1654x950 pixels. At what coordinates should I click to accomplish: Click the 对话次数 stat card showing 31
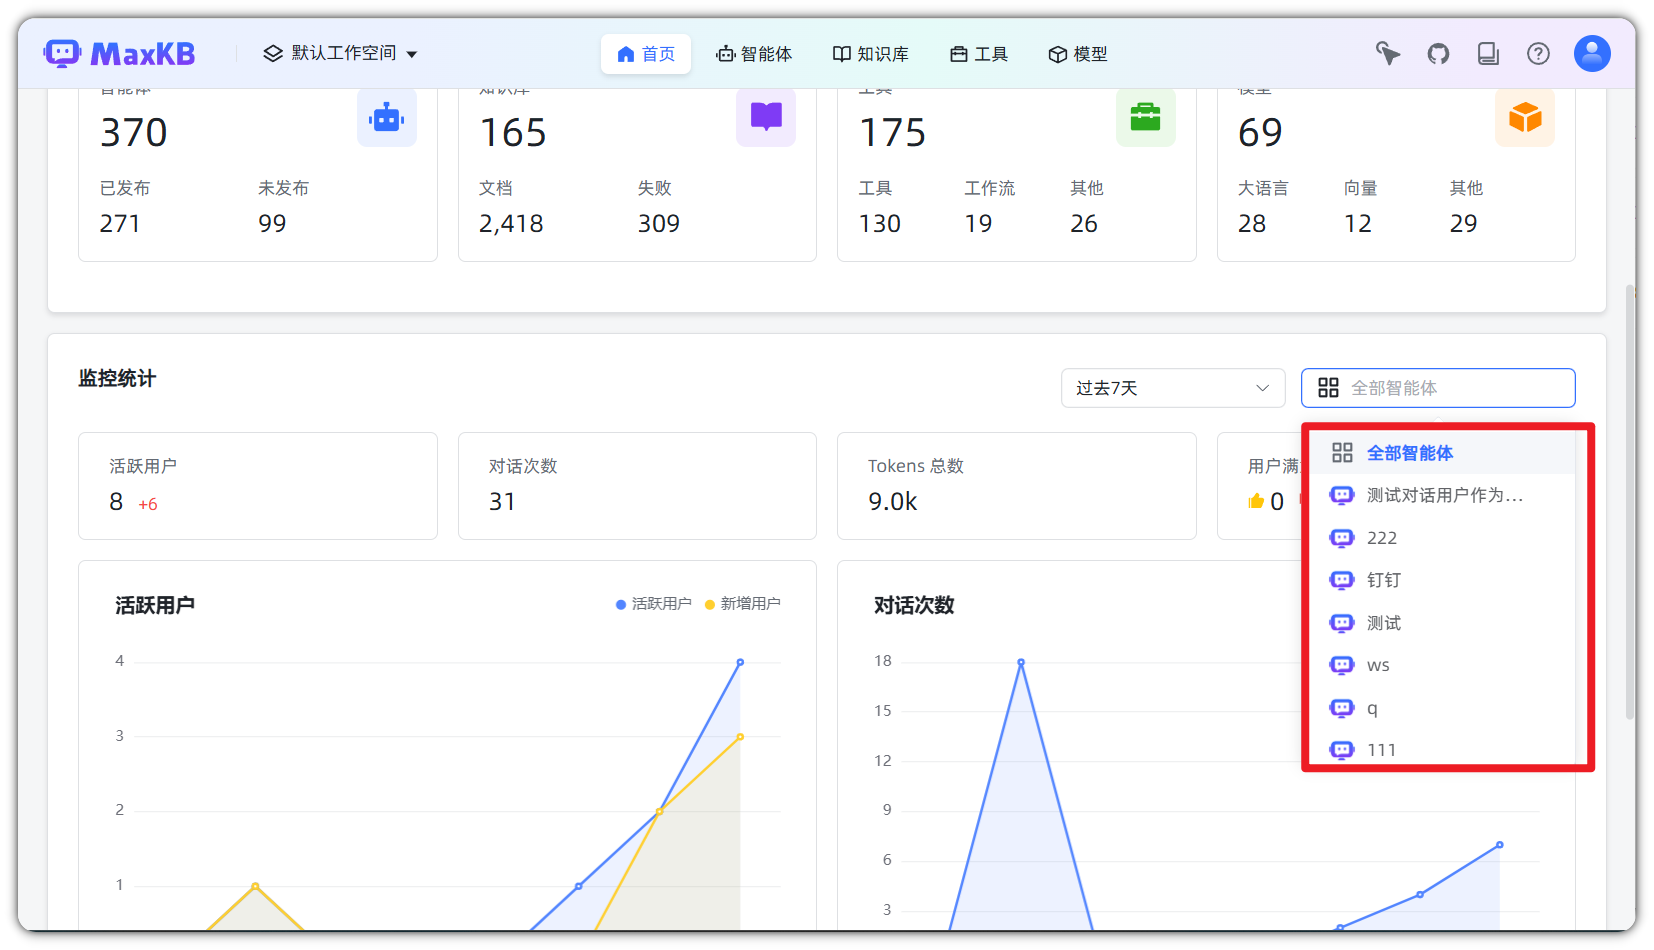637,486
